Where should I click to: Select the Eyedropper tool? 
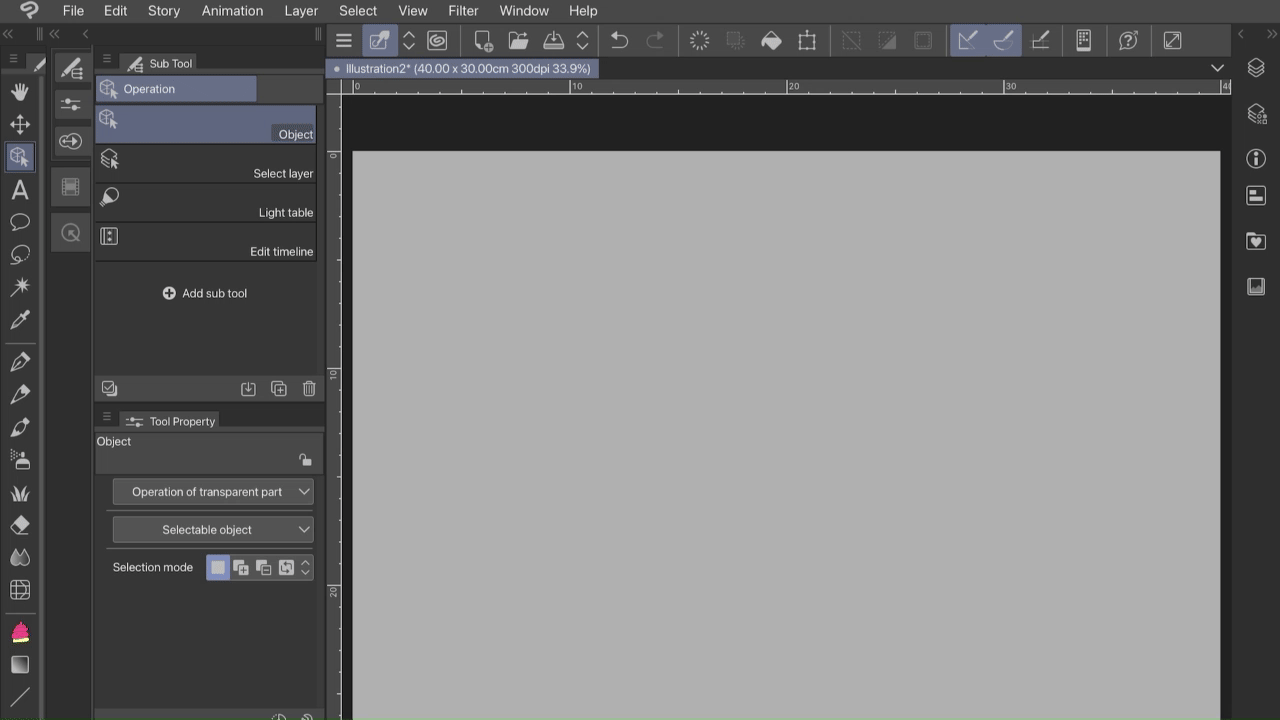pos(20,320)
